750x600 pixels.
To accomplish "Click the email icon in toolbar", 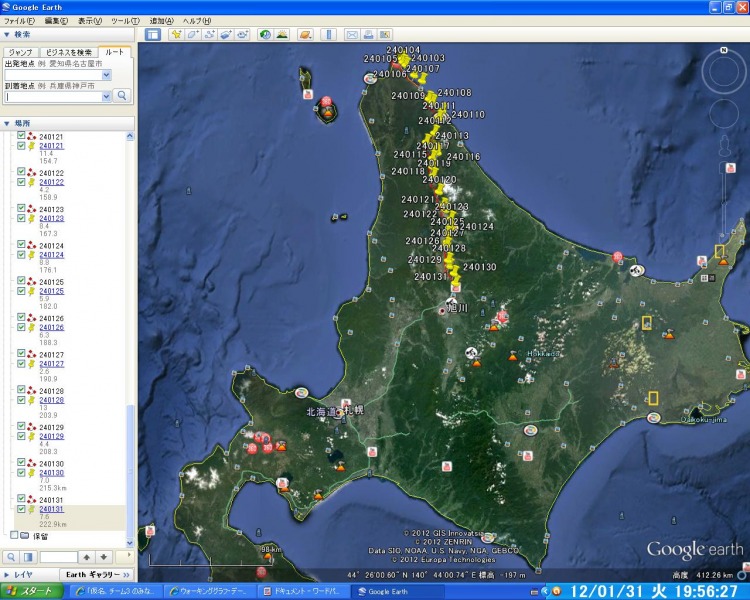I will 352,34.
